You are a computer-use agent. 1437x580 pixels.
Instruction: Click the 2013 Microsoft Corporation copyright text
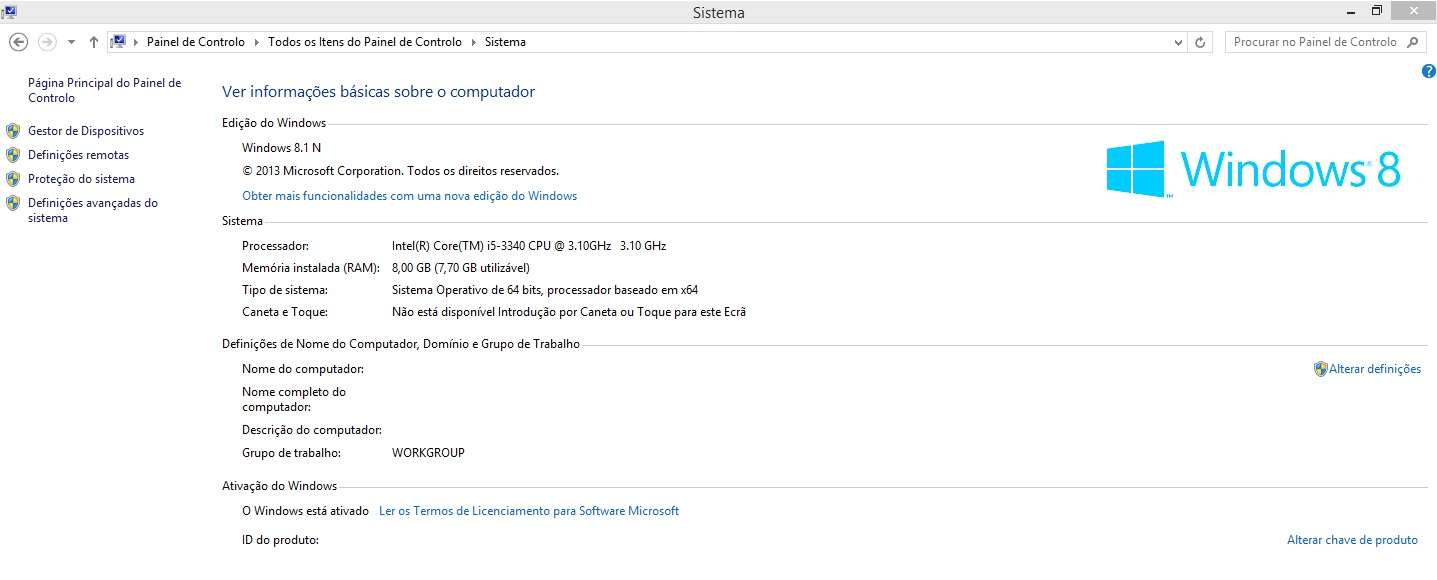pos(400,171)
